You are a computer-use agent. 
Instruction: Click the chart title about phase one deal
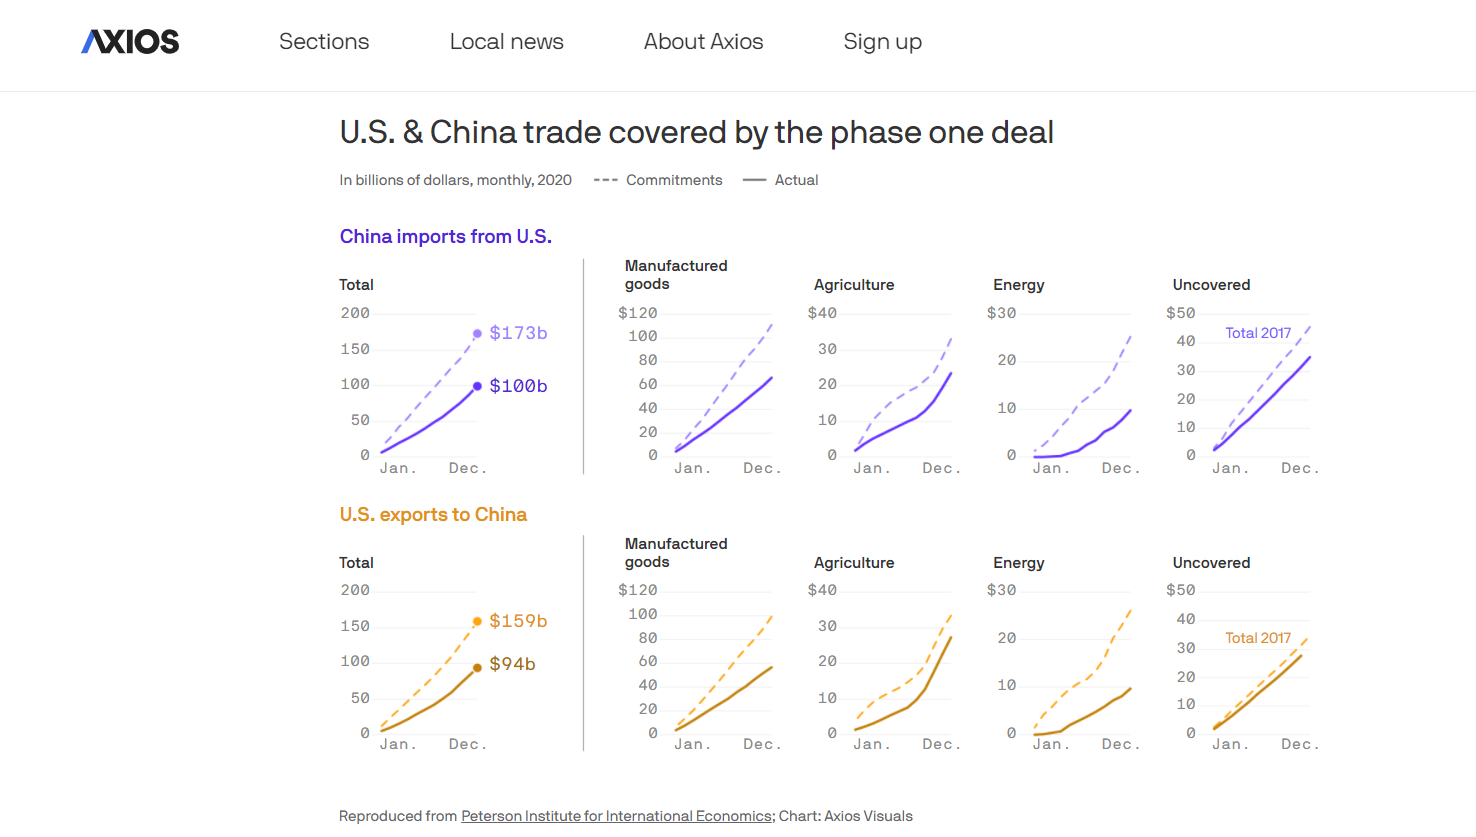click(x=696, y=133)
